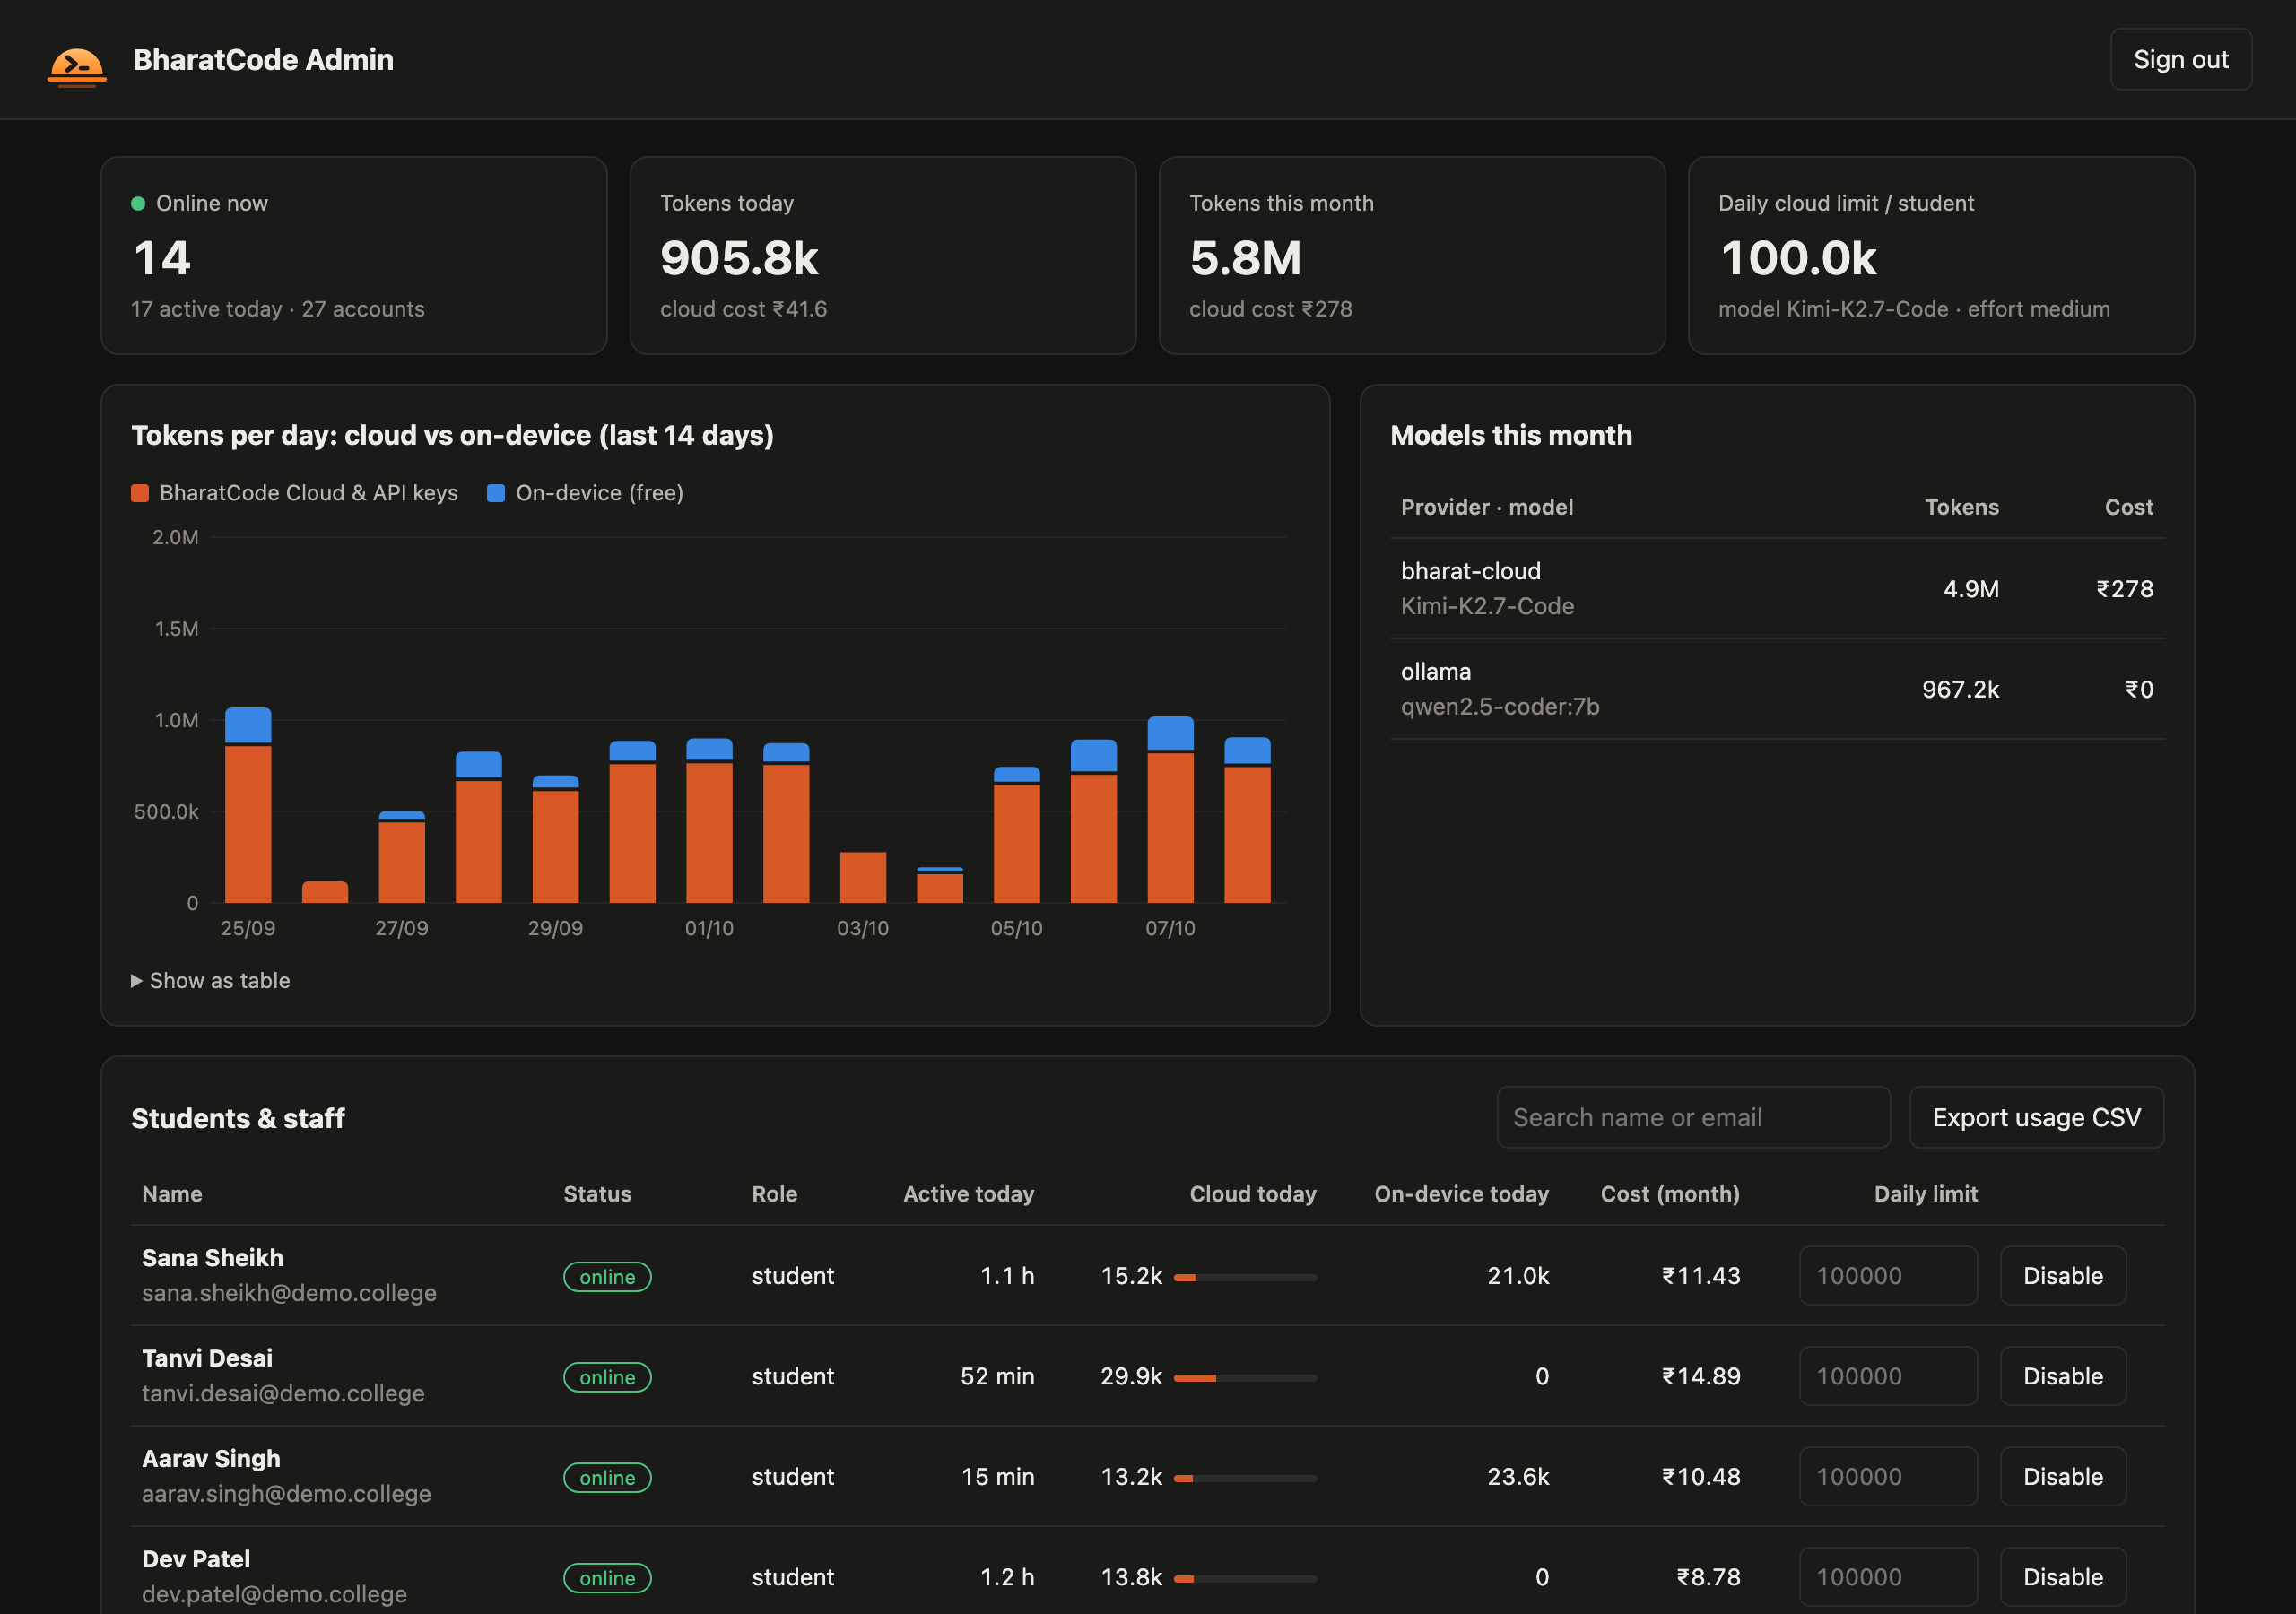Click Sana Sheikh's online status badge
Image resolution: width=2296 pixels, height=1614 pixels.
click(x=607, y=1277)
